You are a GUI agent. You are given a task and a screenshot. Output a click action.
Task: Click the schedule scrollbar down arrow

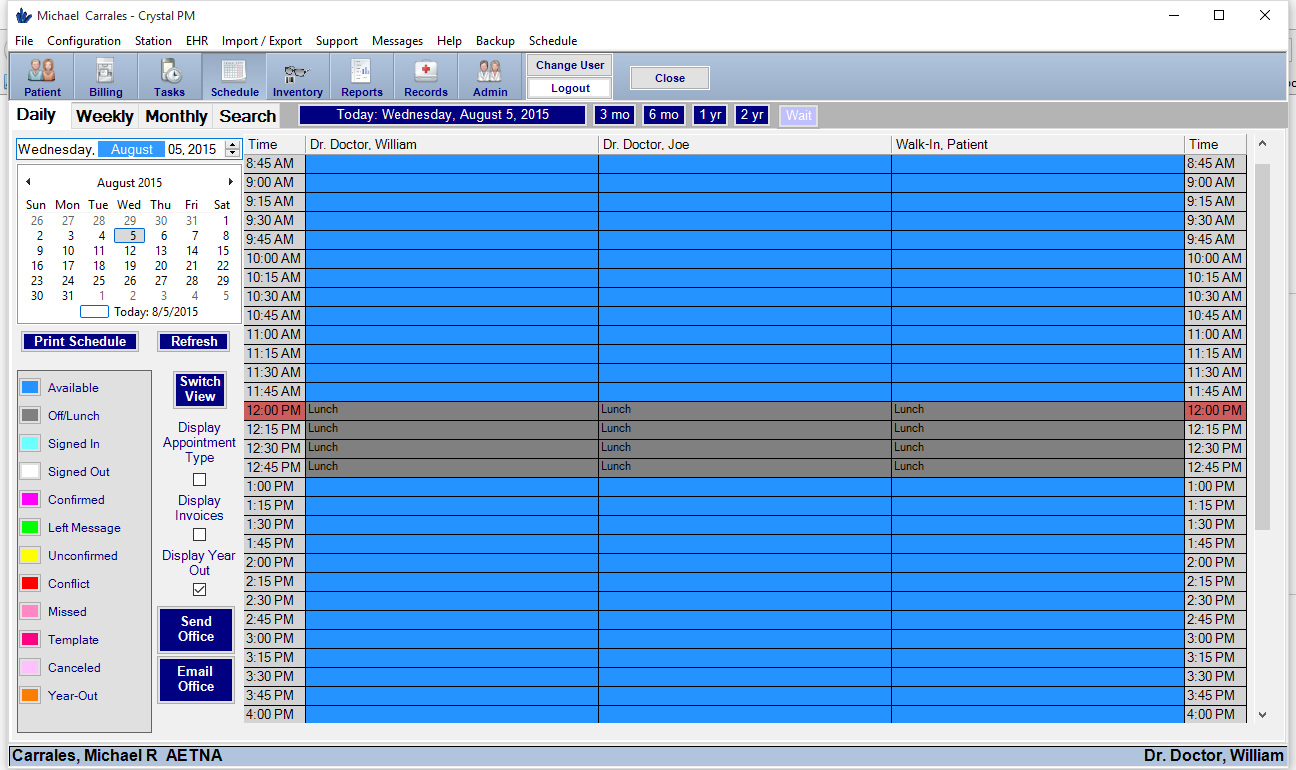click(1262, 714)
